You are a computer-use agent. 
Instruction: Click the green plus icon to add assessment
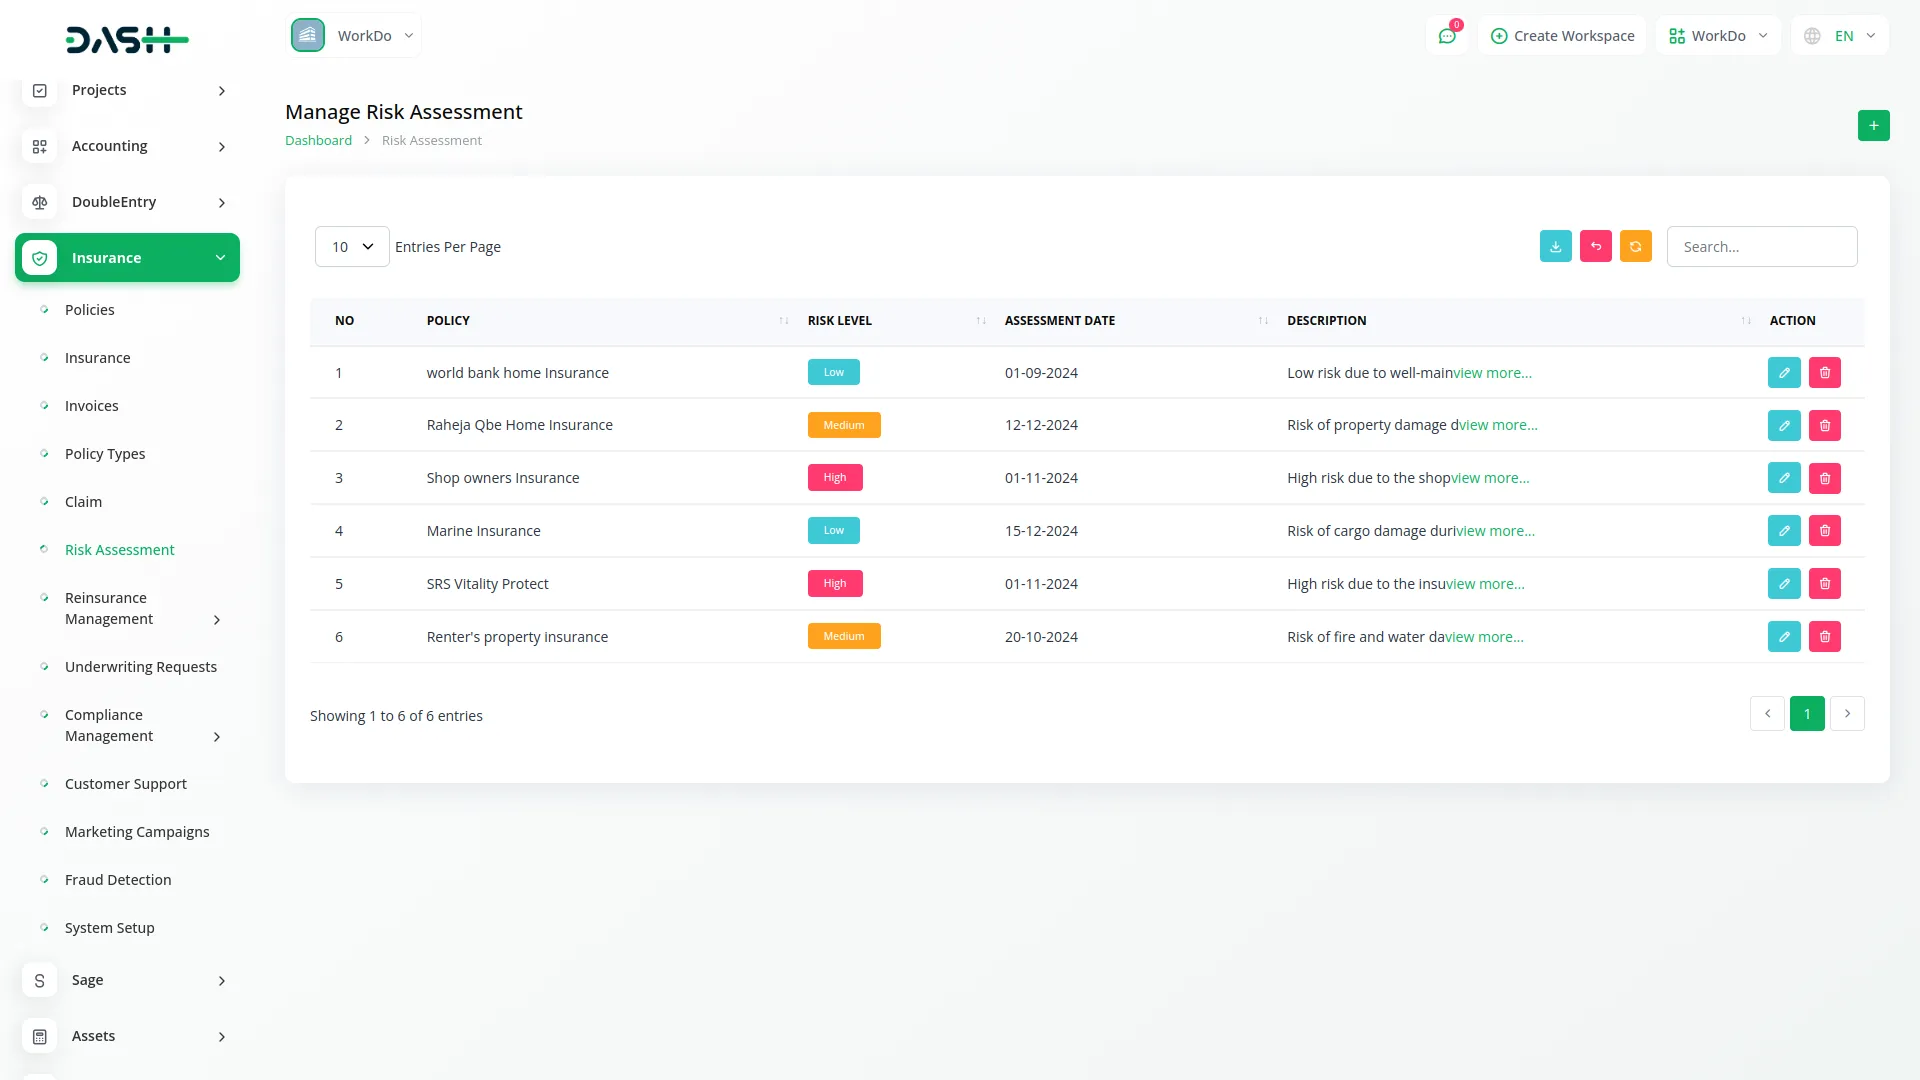[1874, 125]
